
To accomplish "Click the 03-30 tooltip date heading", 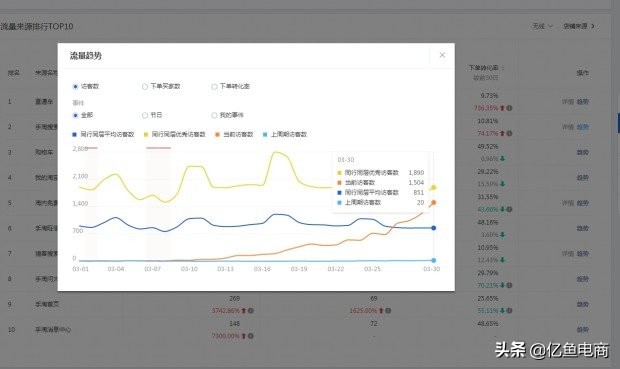I will [x=346, y=159].
